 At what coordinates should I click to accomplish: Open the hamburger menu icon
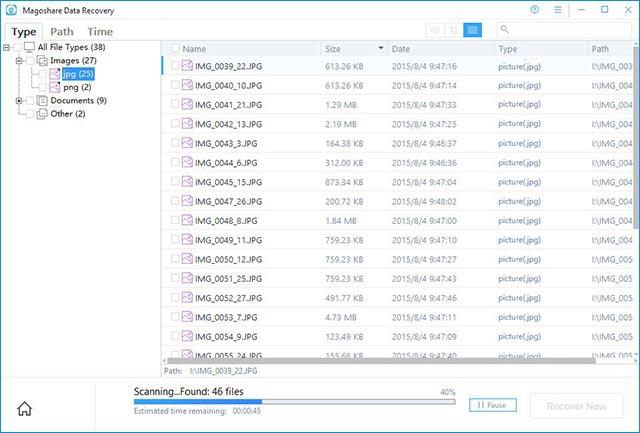click(x=558, y=10)
